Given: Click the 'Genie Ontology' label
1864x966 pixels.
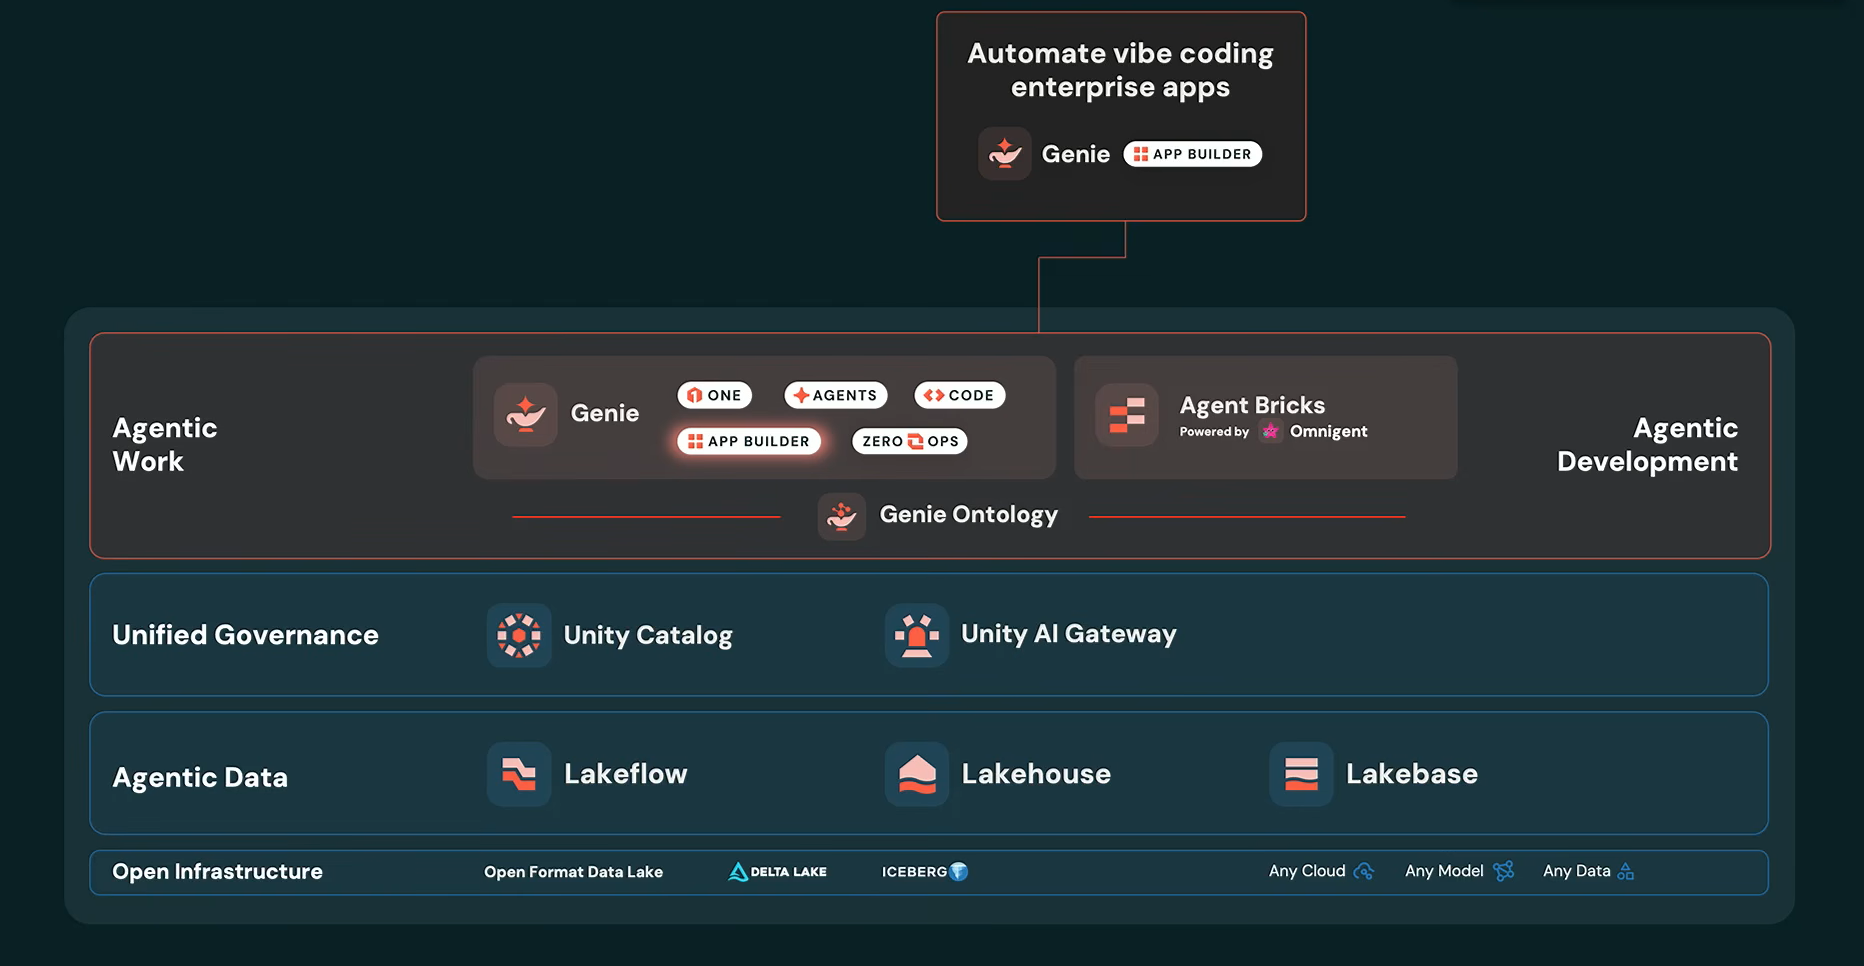Looking at the screenshot, I should (968, 515).
